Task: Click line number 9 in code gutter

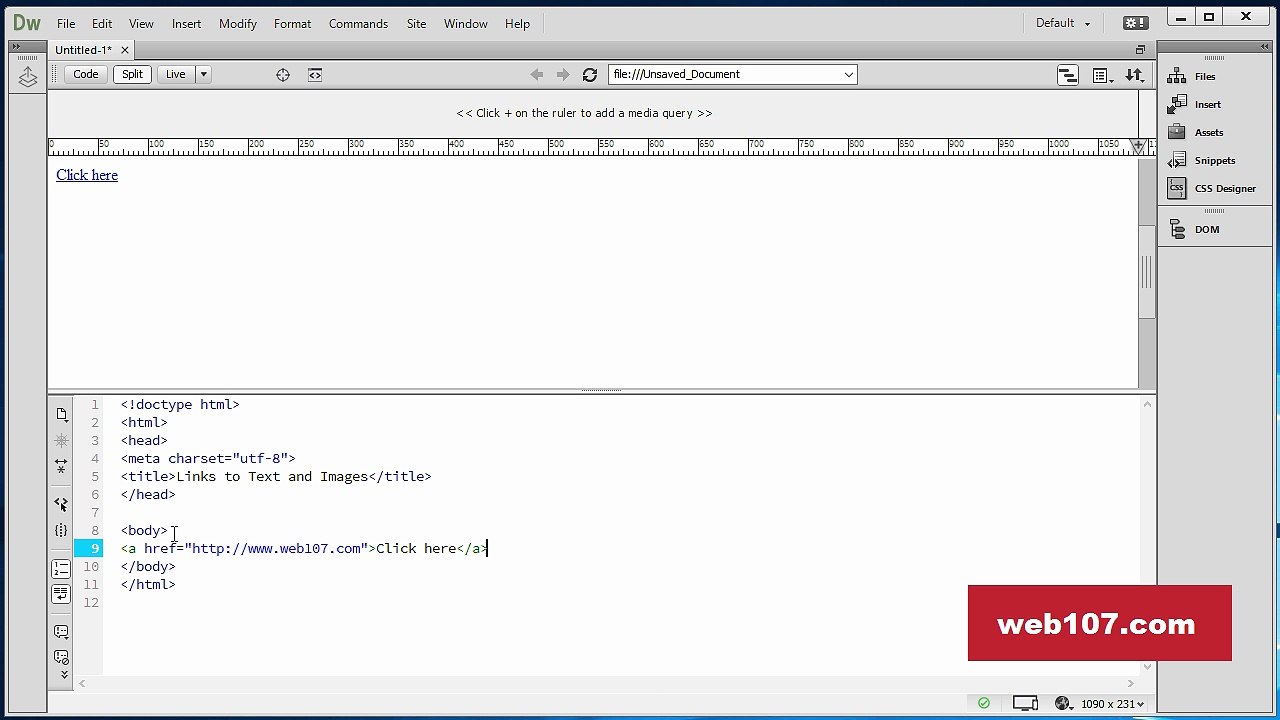Action: pyautogui.click(x=95, y=548)
